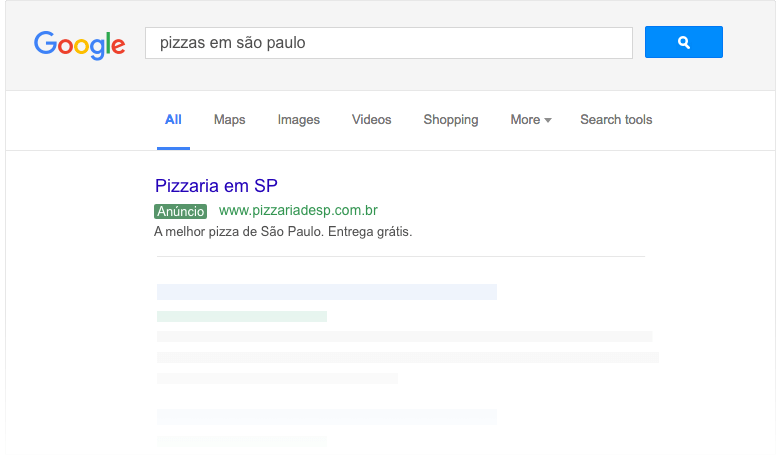Click the second gray placeholder snippet line

pos(407,357)
